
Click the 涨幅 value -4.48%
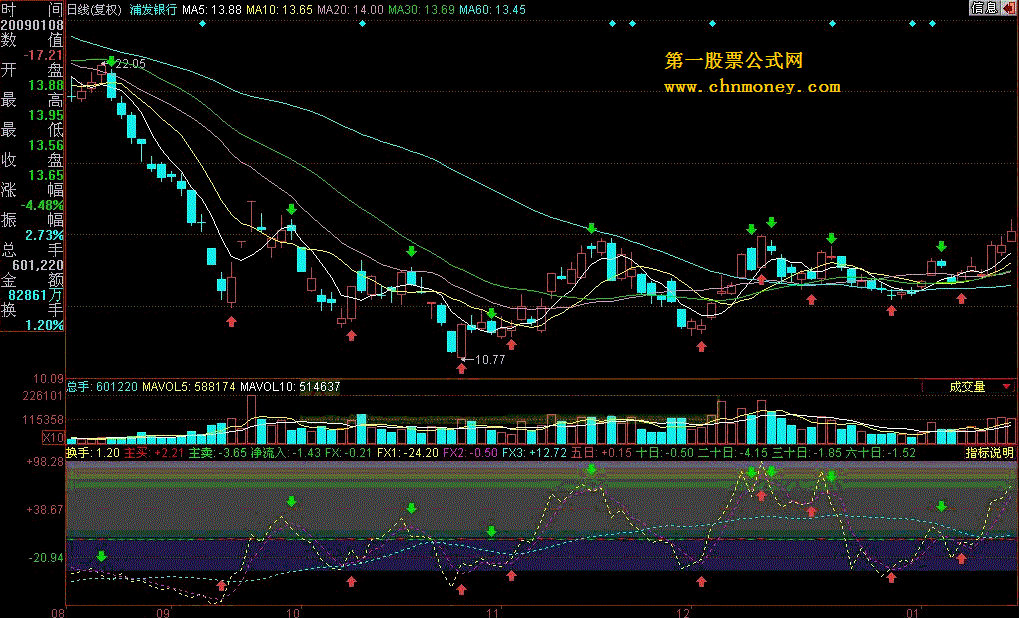(42, 205)
